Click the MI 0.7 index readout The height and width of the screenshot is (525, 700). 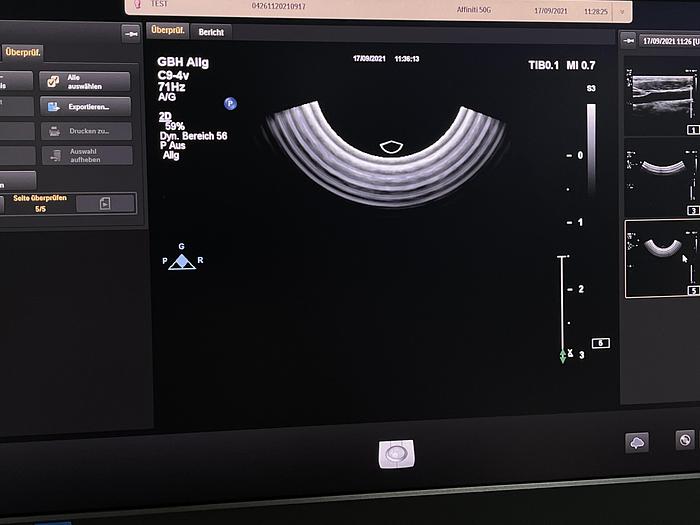pos(581,66)
